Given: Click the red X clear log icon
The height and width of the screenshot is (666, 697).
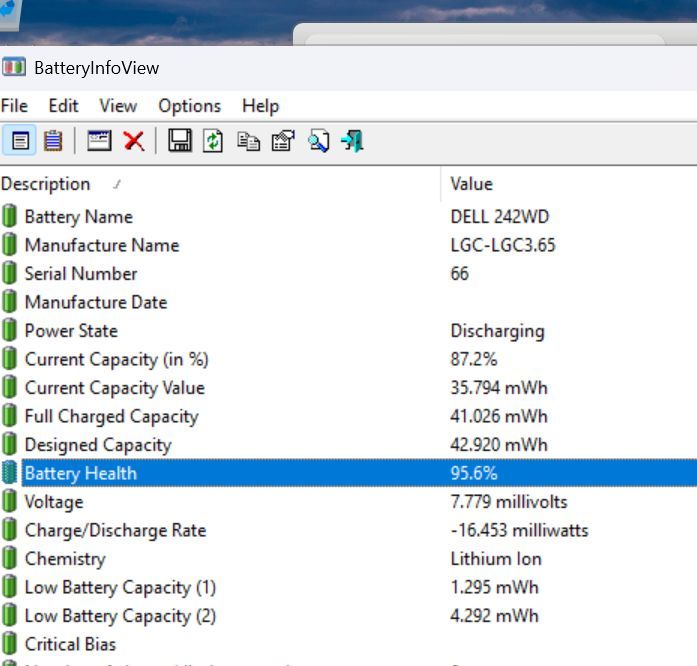Looking at the screenshot, I should tap(134, 141).
